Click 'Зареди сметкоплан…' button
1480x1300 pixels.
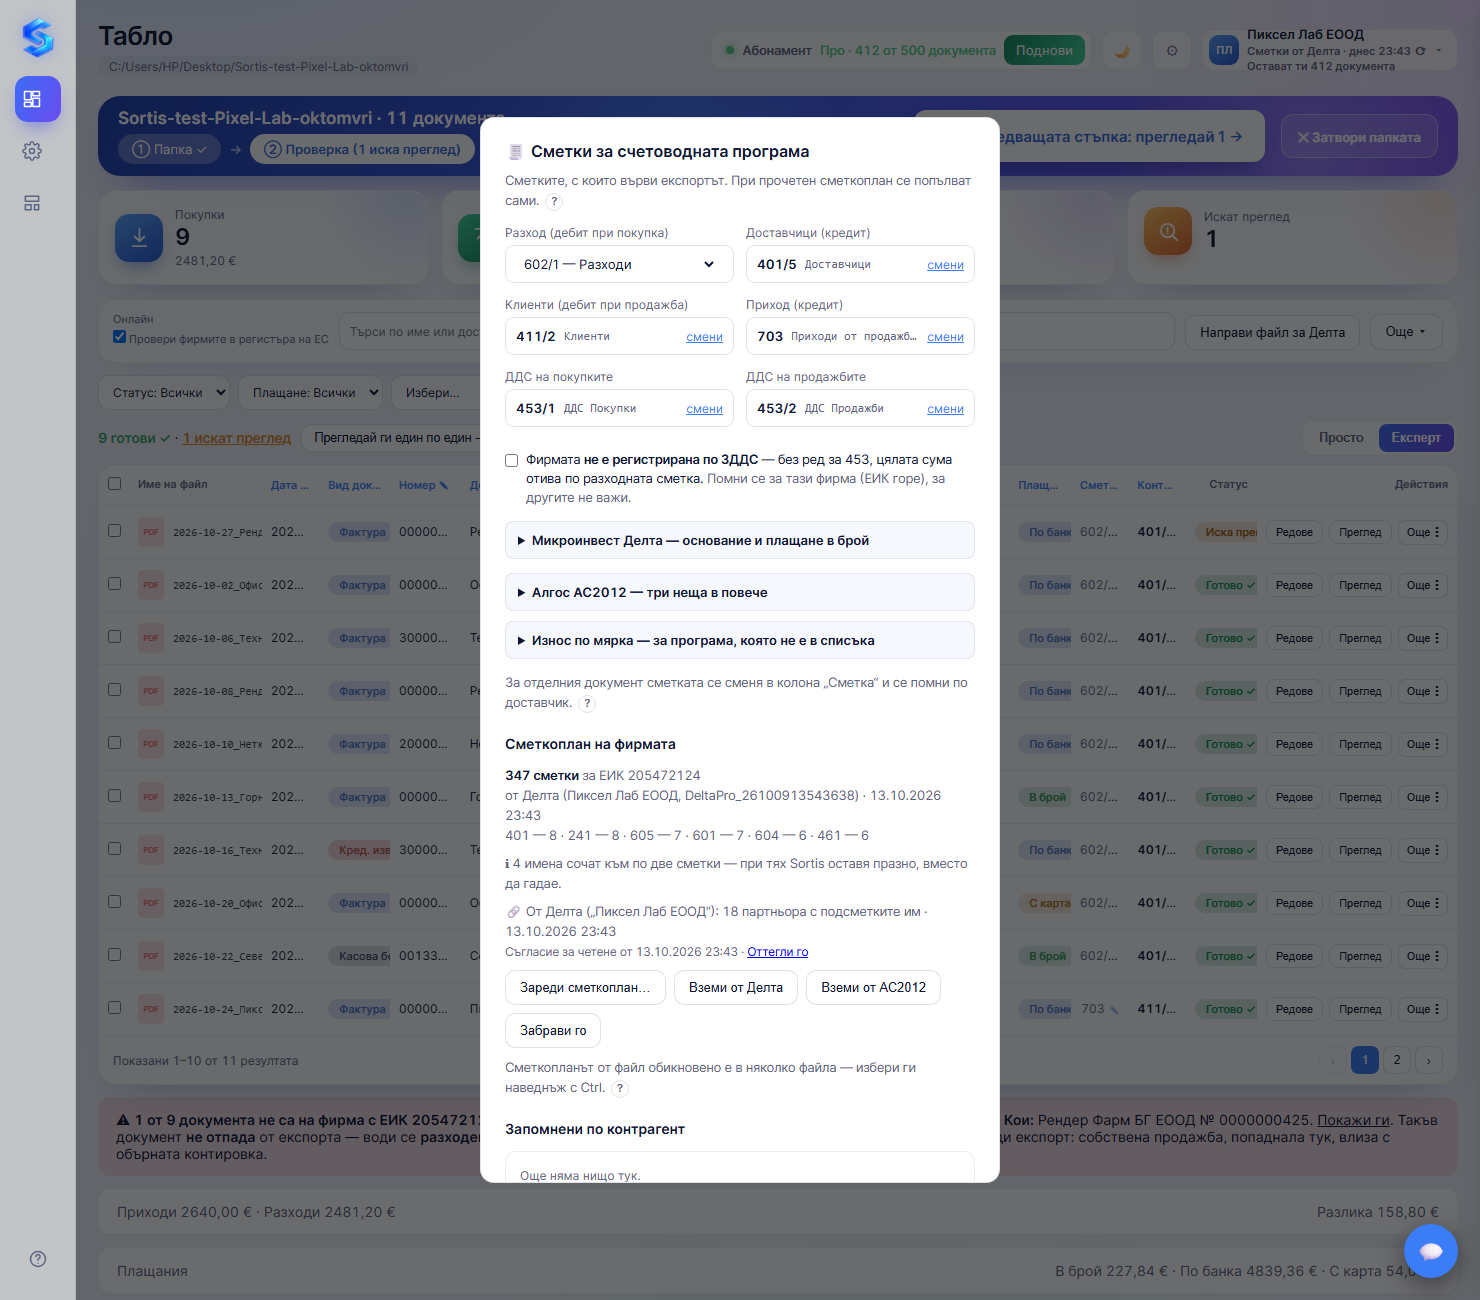tap(585, 987)
